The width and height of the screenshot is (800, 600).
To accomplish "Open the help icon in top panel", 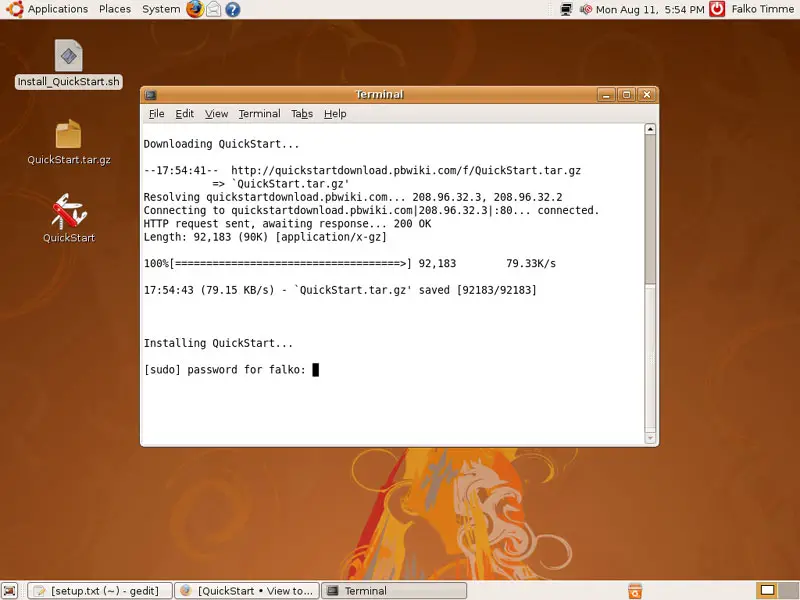I will pos(233,9).
